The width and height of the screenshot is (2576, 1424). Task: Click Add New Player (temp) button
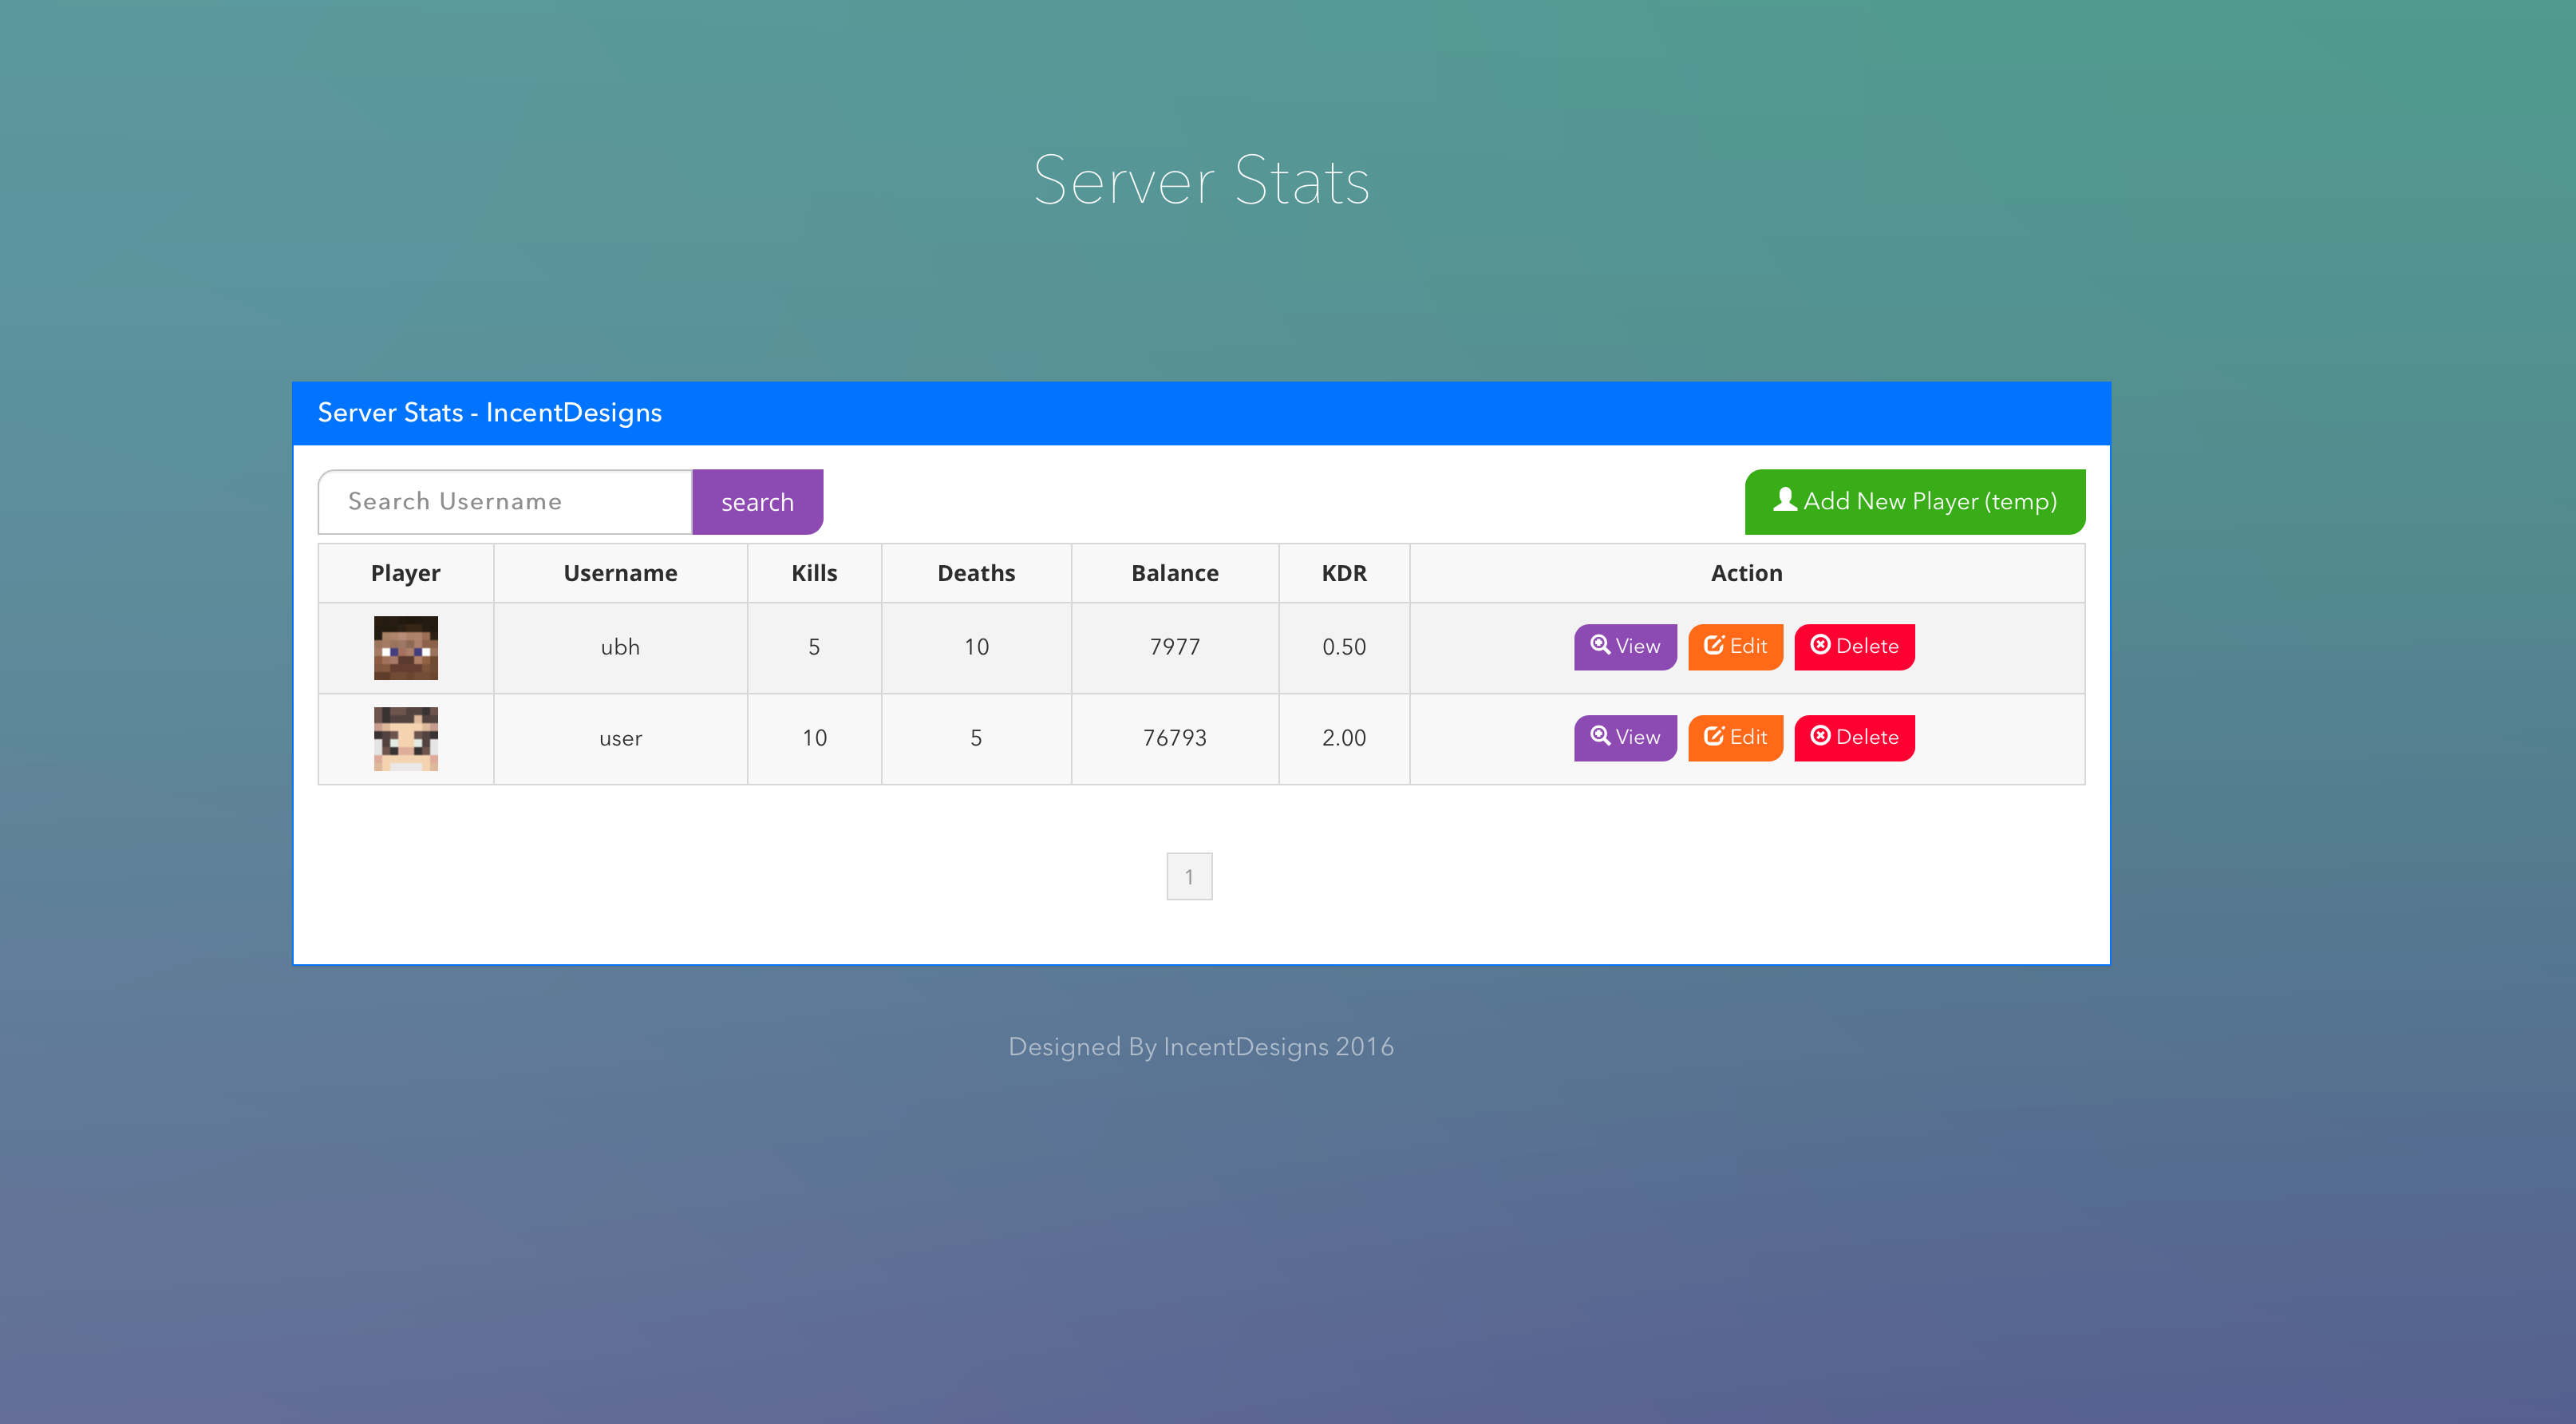(x=1914, y=502)
